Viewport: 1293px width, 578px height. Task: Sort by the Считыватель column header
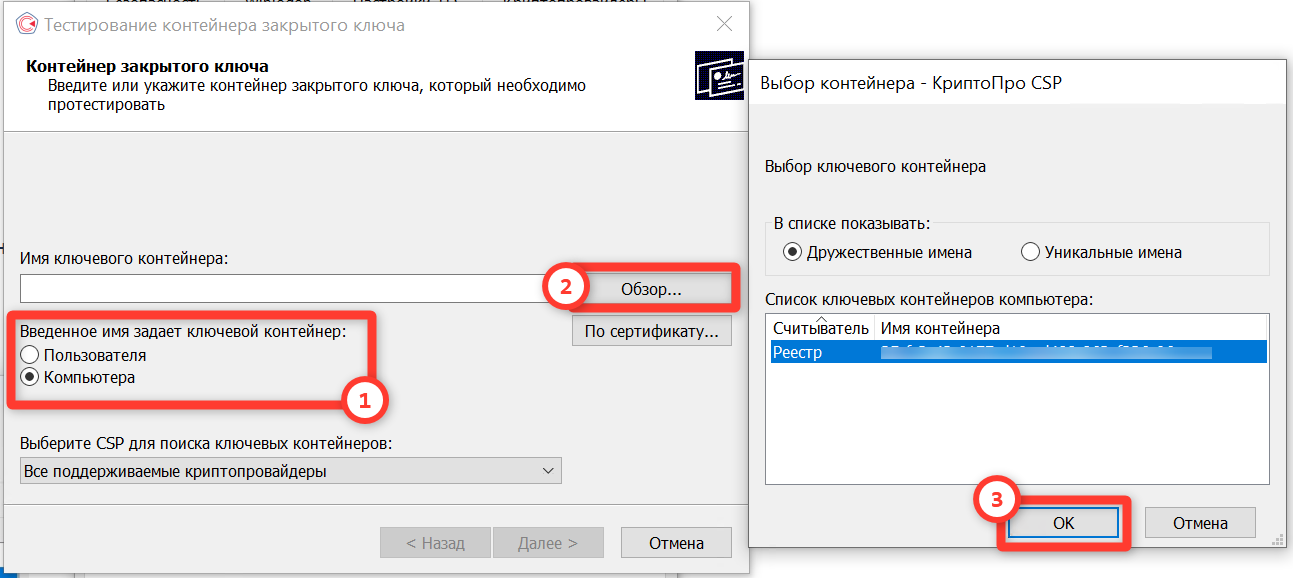pyautogui.click(x=822, y=328)
